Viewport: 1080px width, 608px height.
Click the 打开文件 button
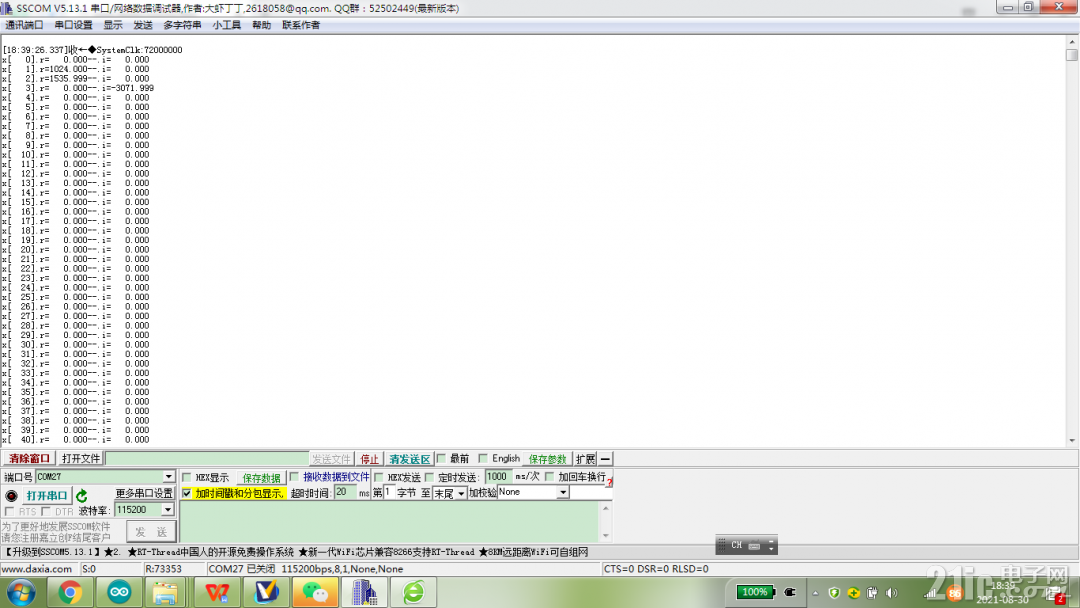(81, 459)
